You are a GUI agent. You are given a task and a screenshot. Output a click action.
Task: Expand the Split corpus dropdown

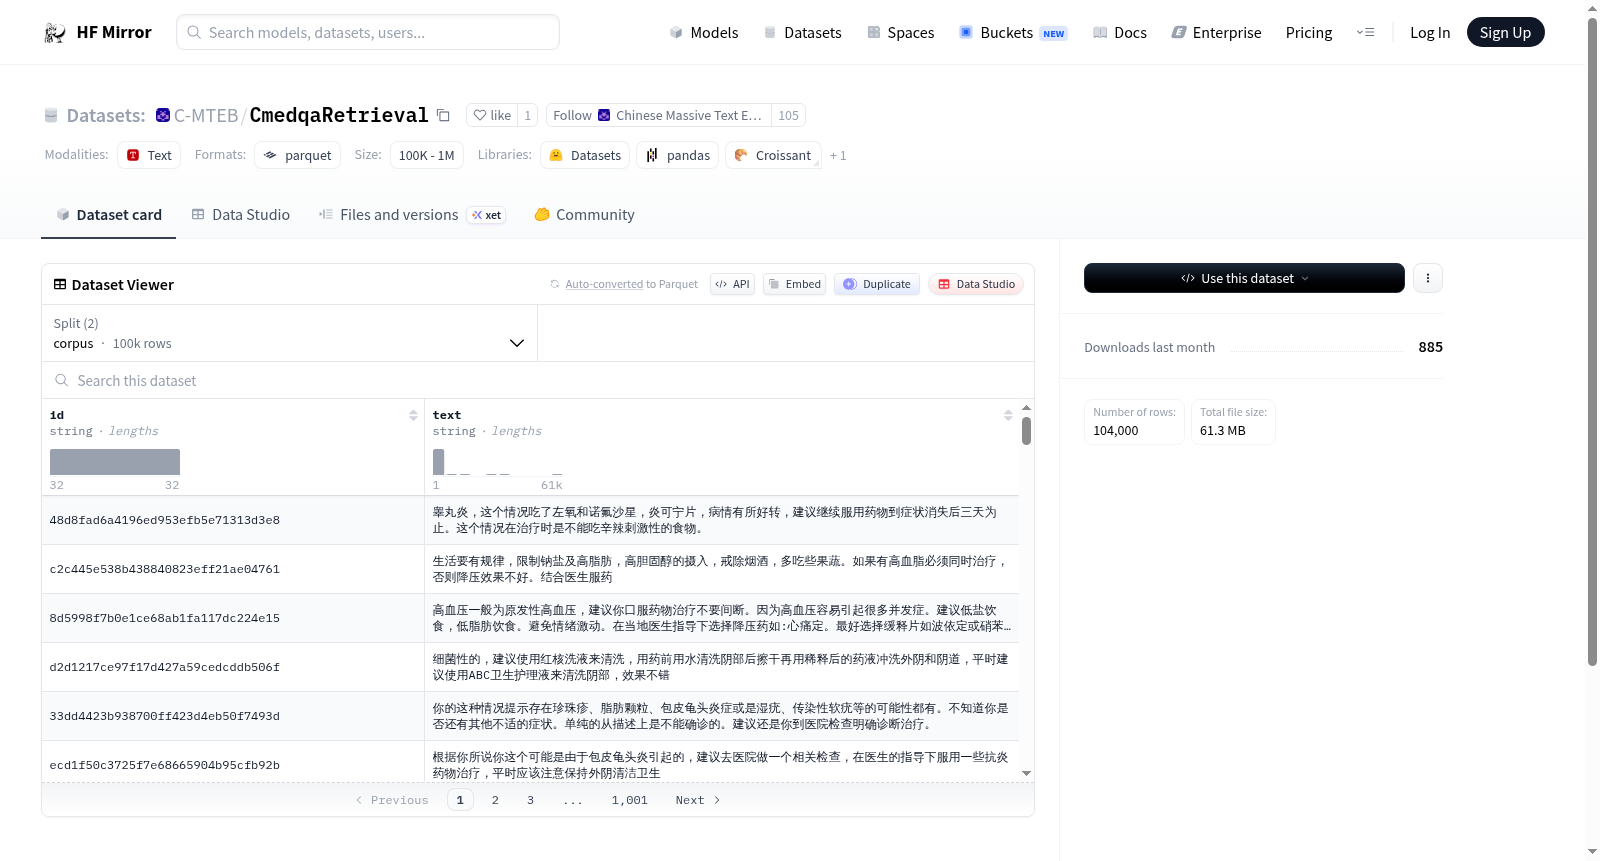[289, 333]
